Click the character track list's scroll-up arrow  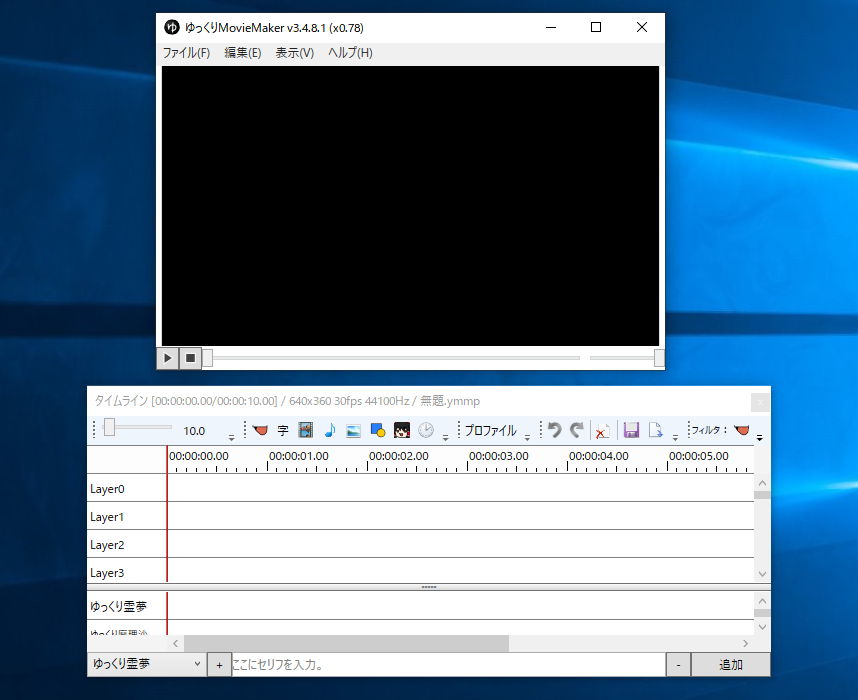point(762,601)
